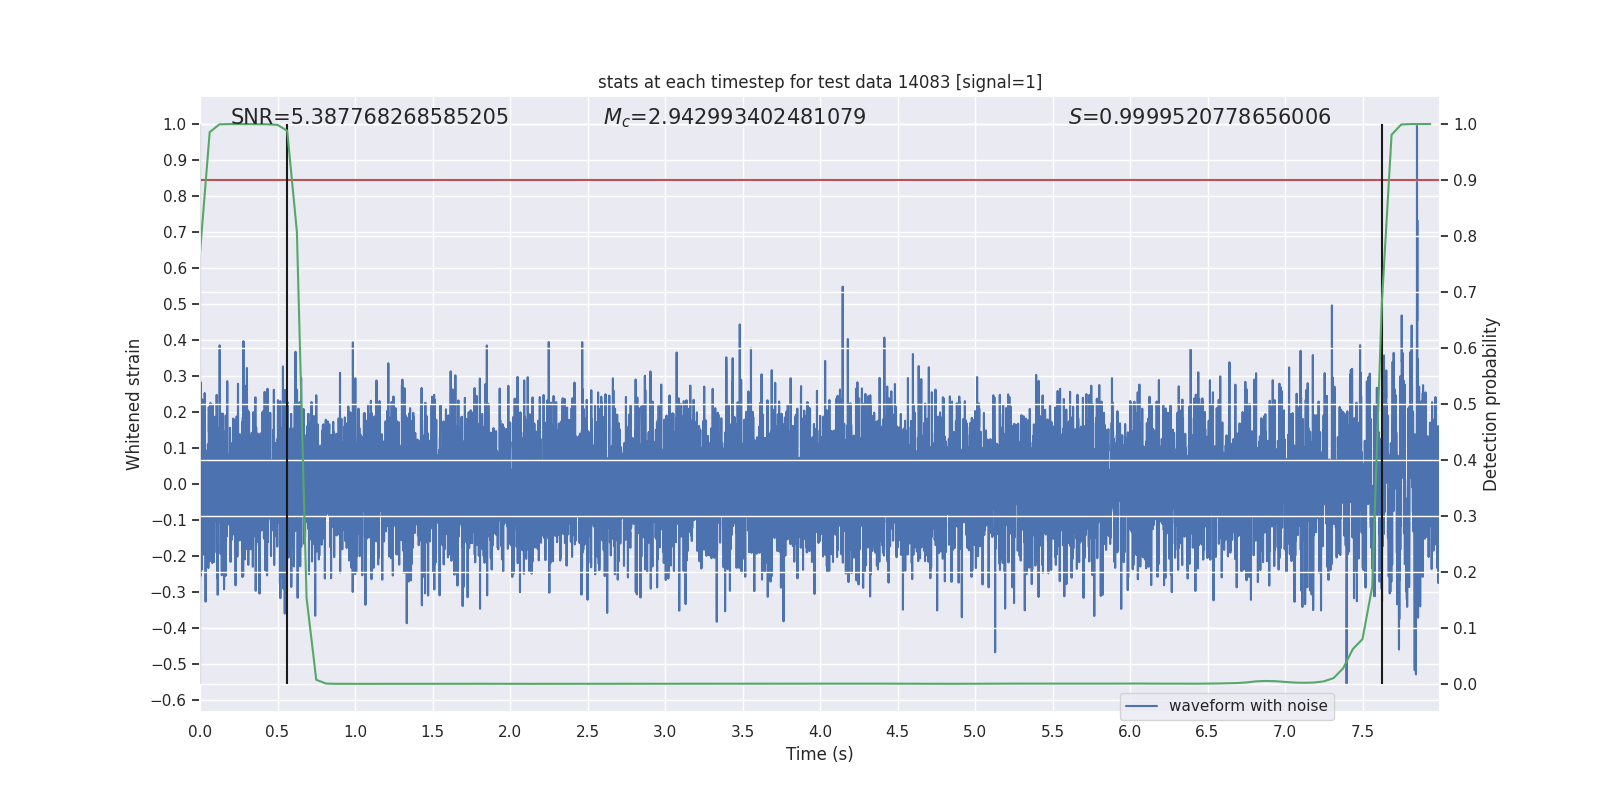Click the S score annotation
The height and width of the screenshot is (800, 1600).
click(1199, 117)
